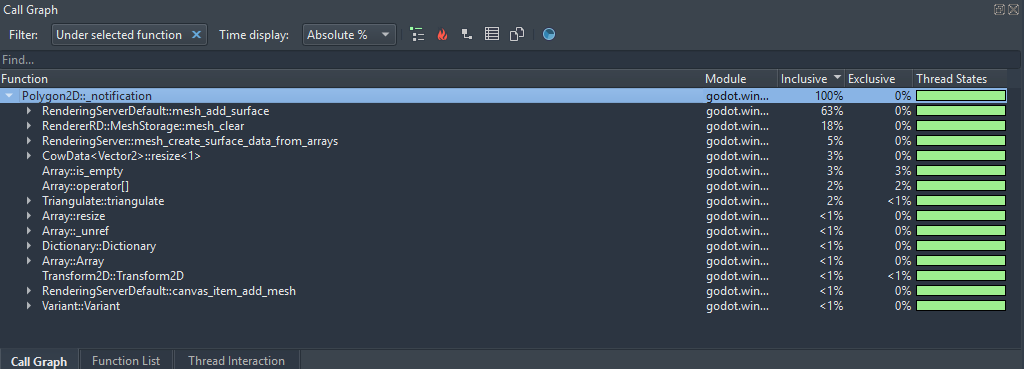Click thread state bar for Polygon2D::_notification
1024x369 pixels.
(x=961, y=96)
